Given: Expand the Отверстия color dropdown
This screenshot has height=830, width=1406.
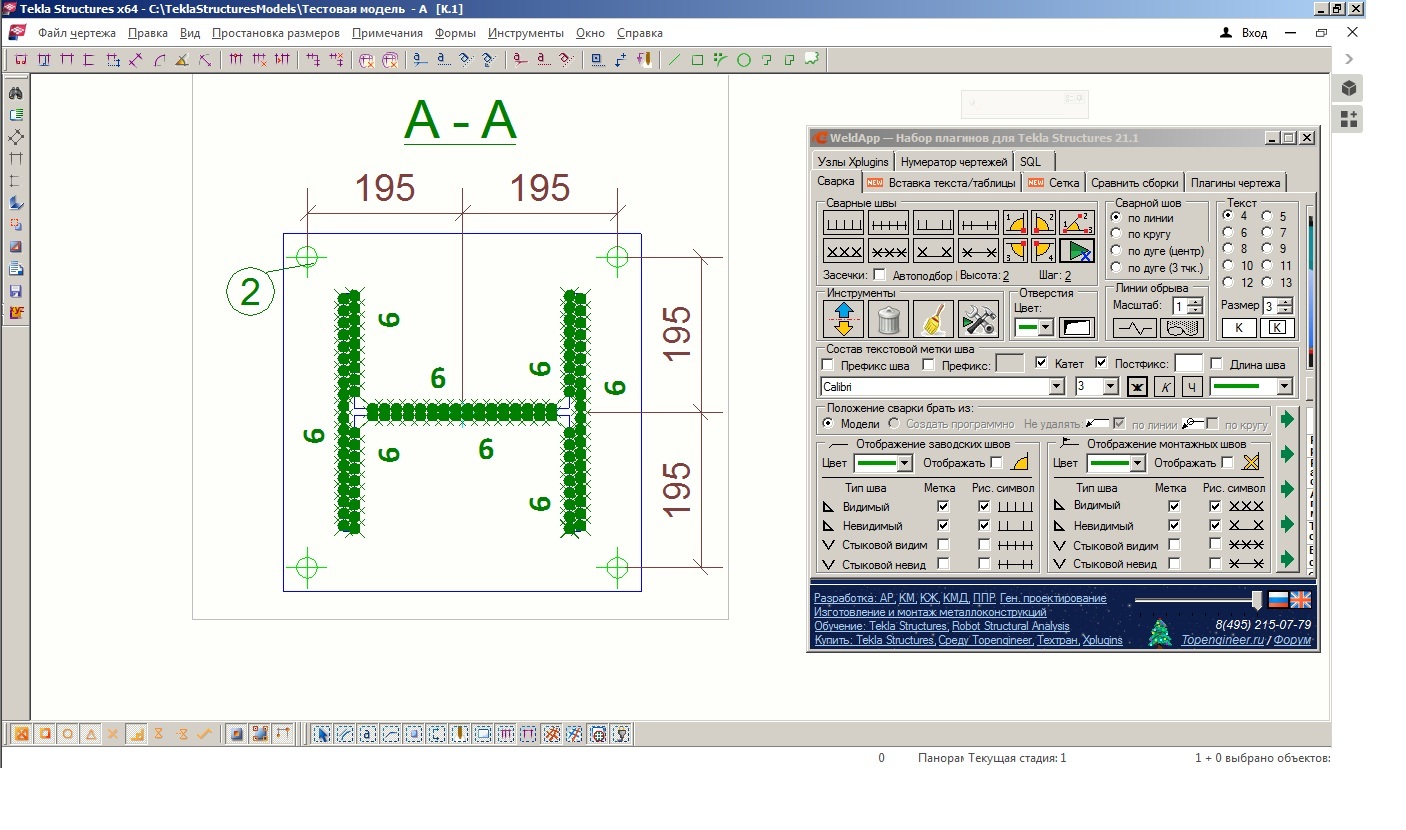Looking at the screenshot, I should 1045,327.
